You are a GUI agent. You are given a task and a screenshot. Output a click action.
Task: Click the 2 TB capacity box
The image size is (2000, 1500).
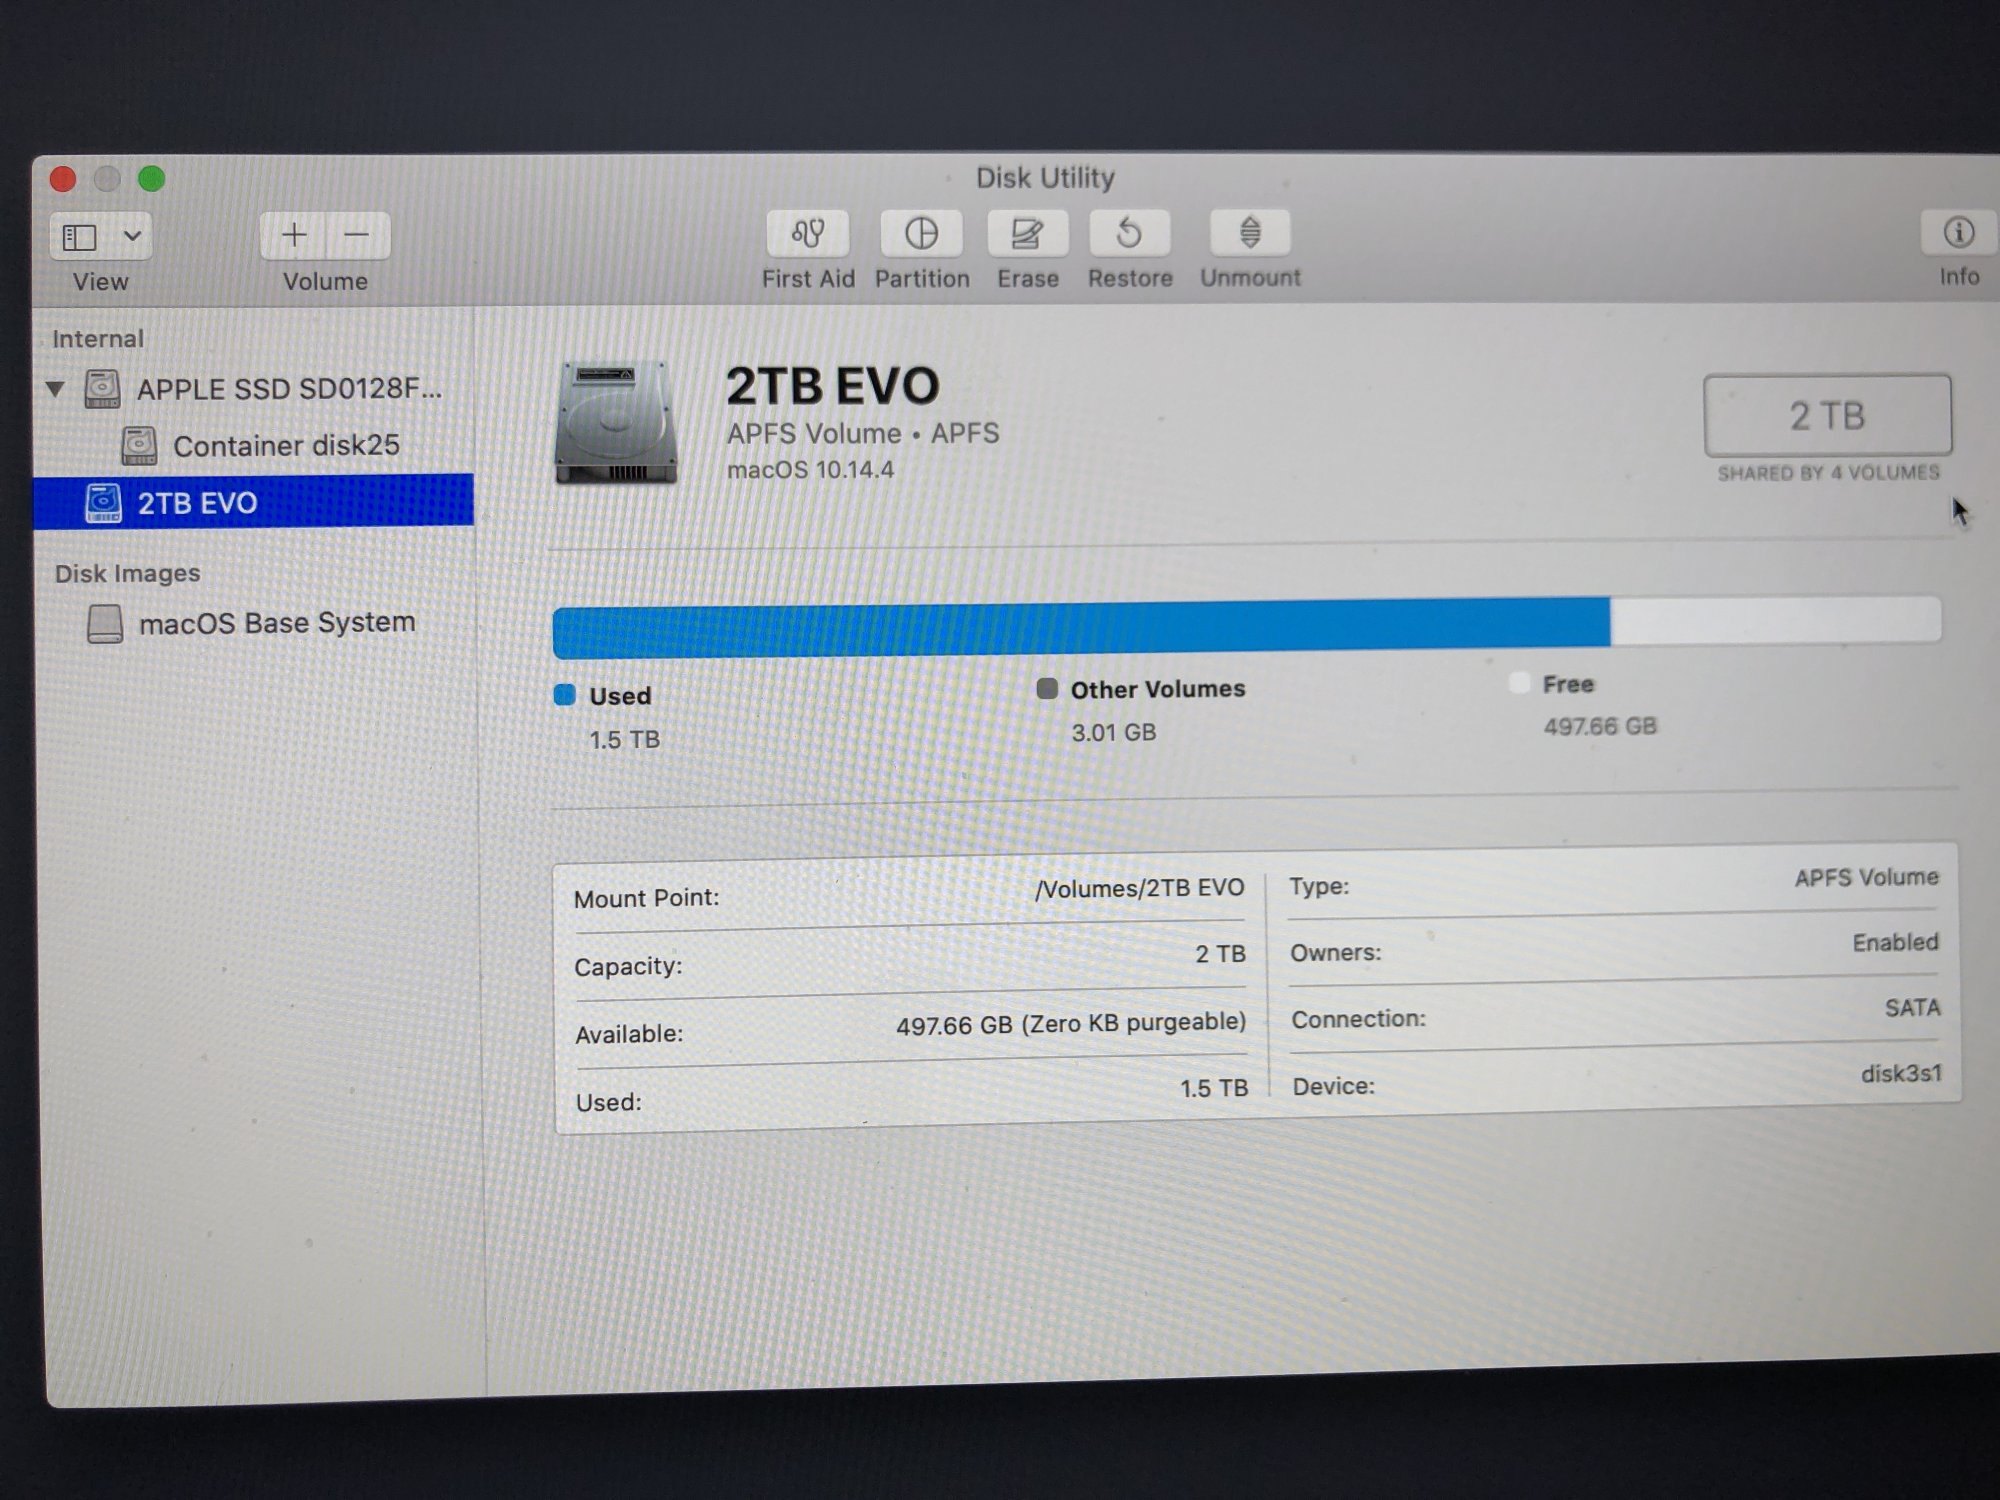point(1827,415)
